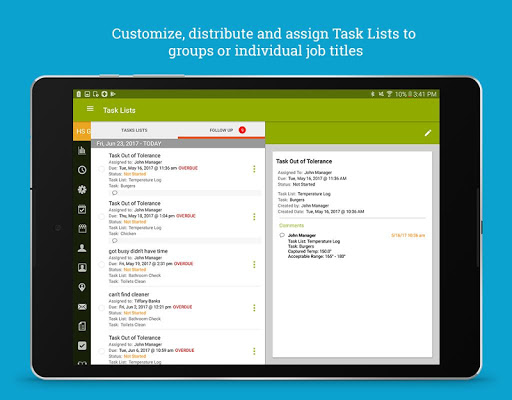Image resolution: width=512 pixels, height=400 pixels.
Task: Check the circle for 'can't find cleaner' task
Action: [101, 308]
